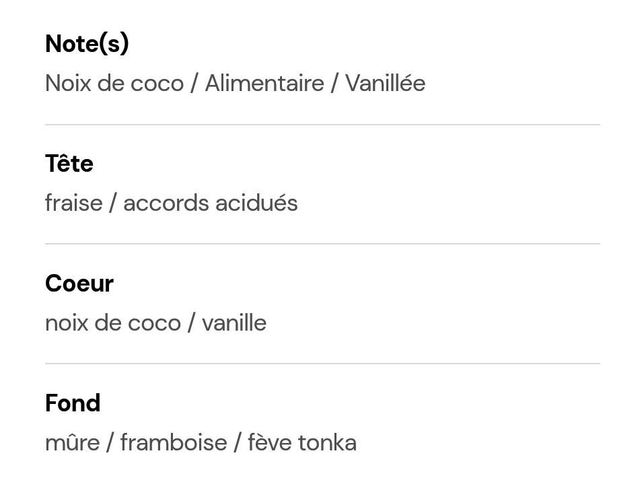
Task: Click the slash between Alimentaire and Vanillée
Action: tap(335, 83)
